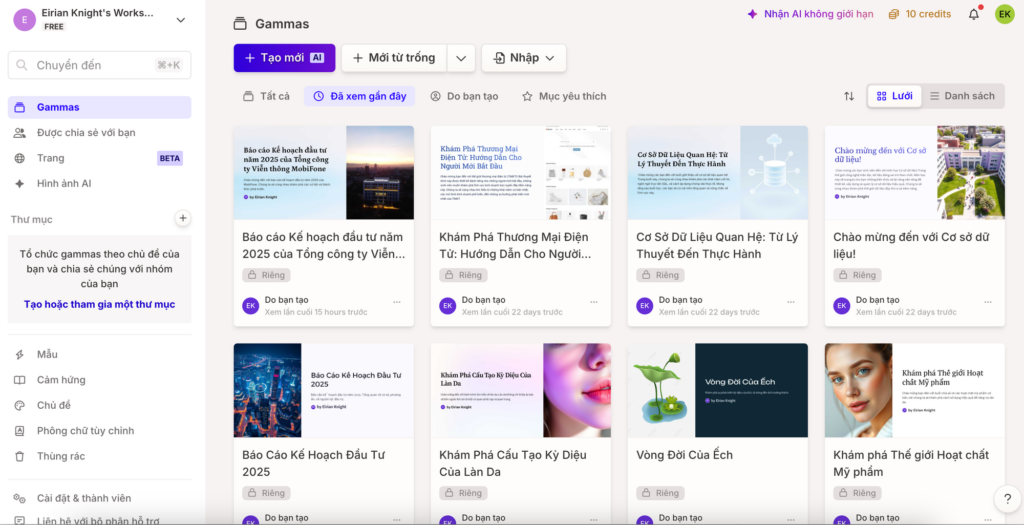Open Thùng rác trash in sidebar

click(x=61, y=456)
